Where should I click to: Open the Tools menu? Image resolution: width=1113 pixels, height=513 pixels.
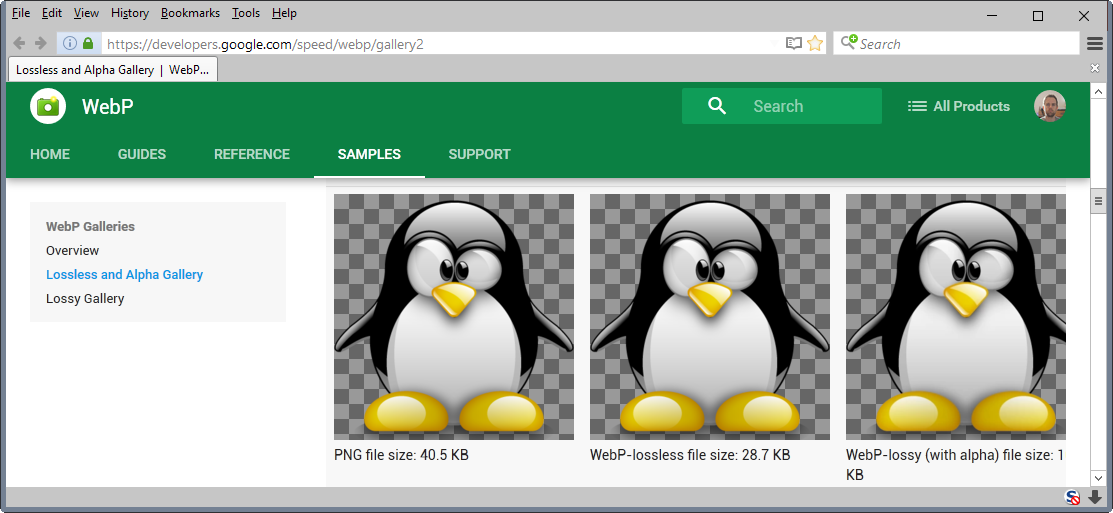(x=246, y=13)
